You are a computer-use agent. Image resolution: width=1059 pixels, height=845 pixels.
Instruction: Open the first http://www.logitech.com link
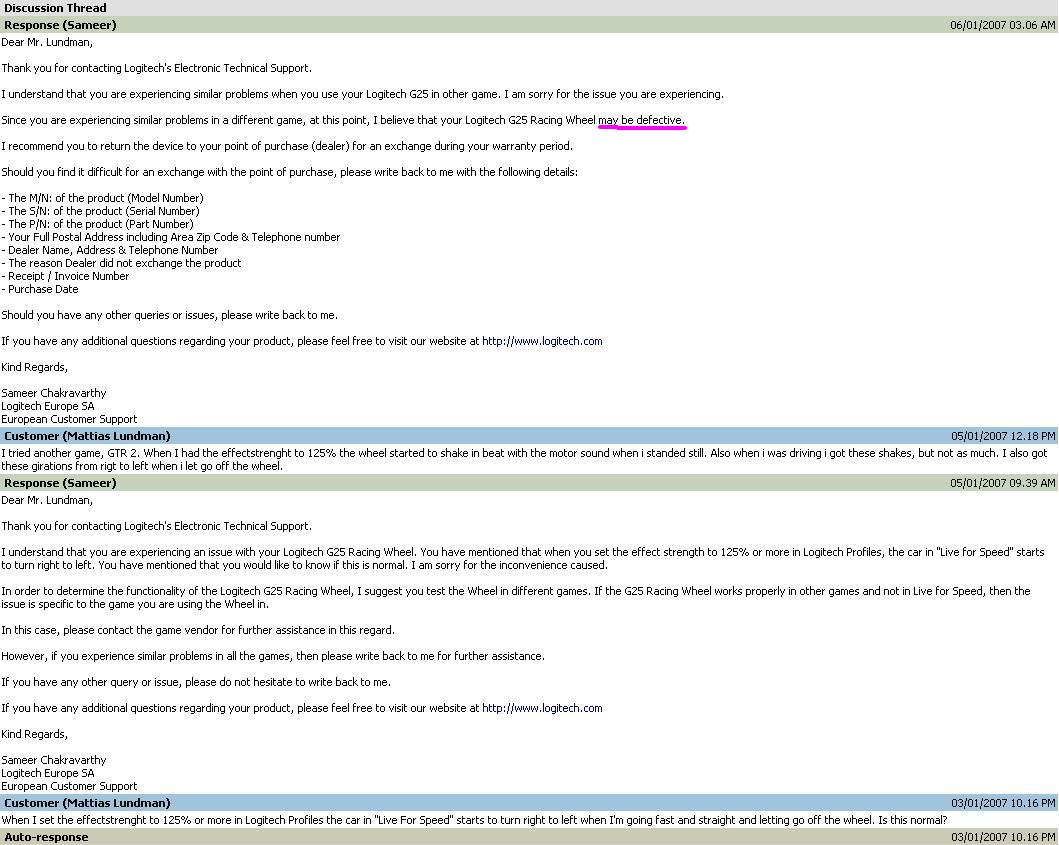click(x=542, y=341)
